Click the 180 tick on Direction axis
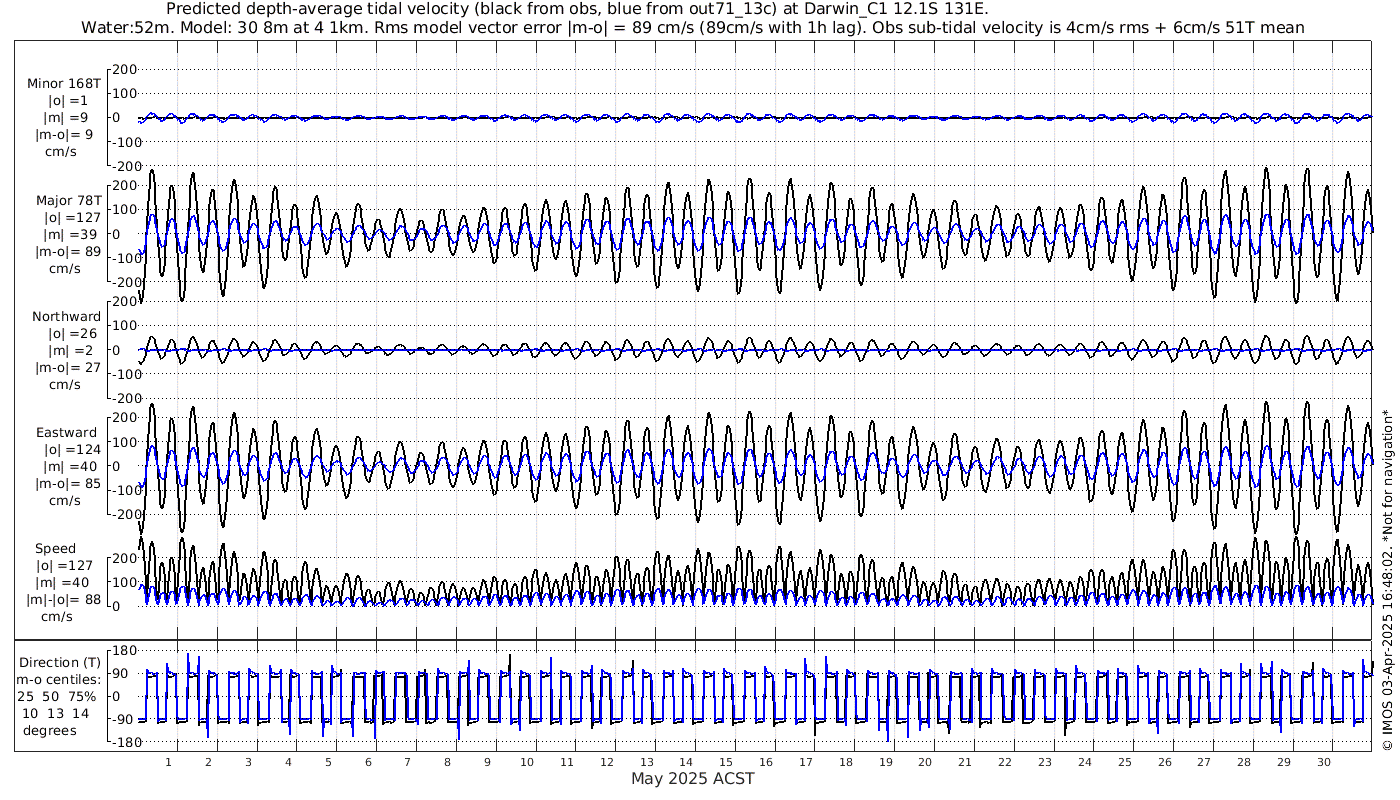The height and width of the screenshot is (800, 1400). tap(124, 651)
